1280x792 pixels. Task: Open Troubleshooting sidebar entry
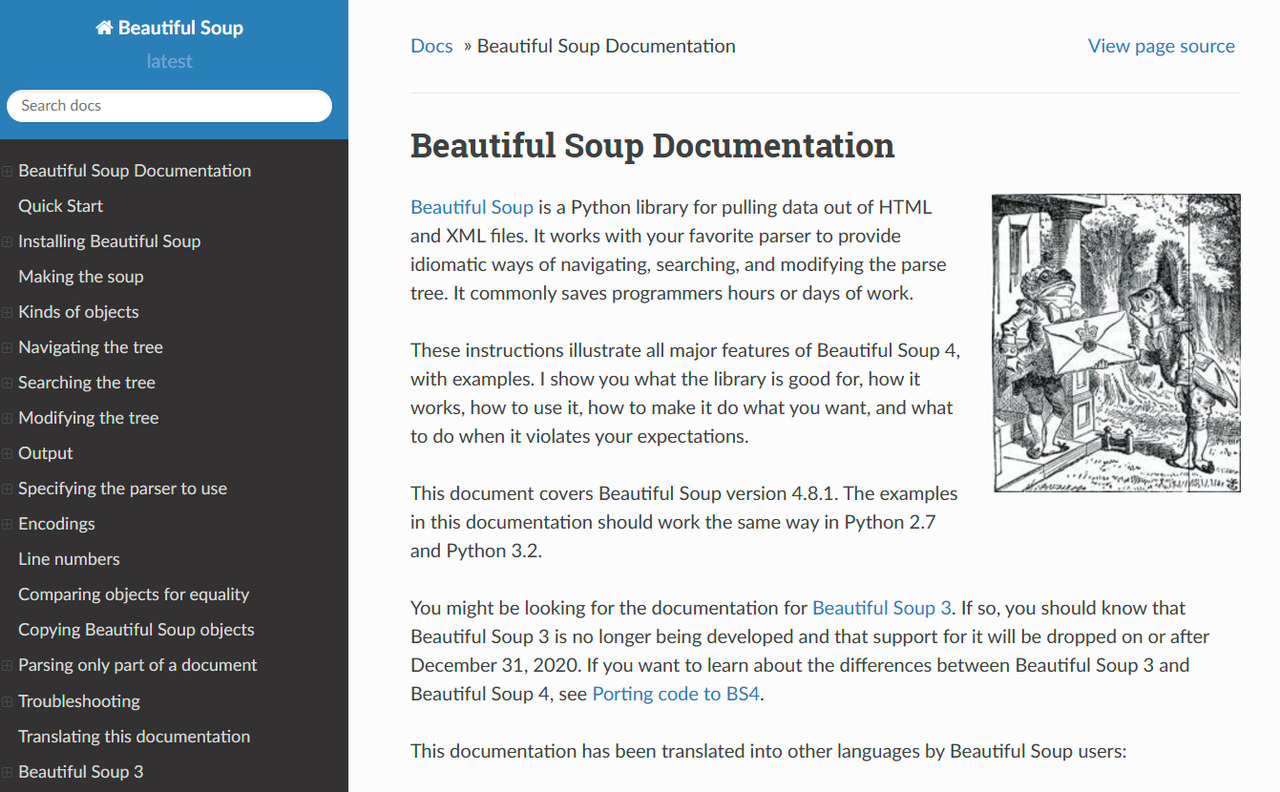tap(78, 701)
